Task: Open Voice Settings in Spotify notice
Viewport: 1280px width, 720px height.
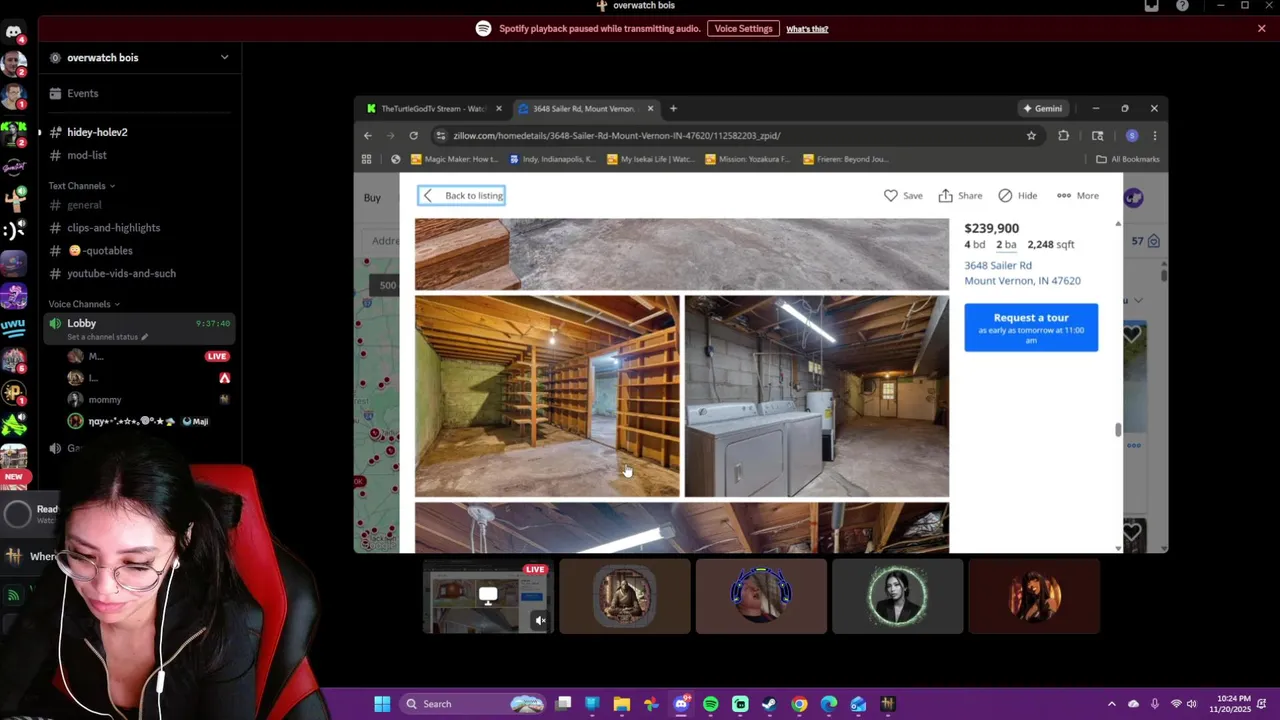Action: coord(743,29)
